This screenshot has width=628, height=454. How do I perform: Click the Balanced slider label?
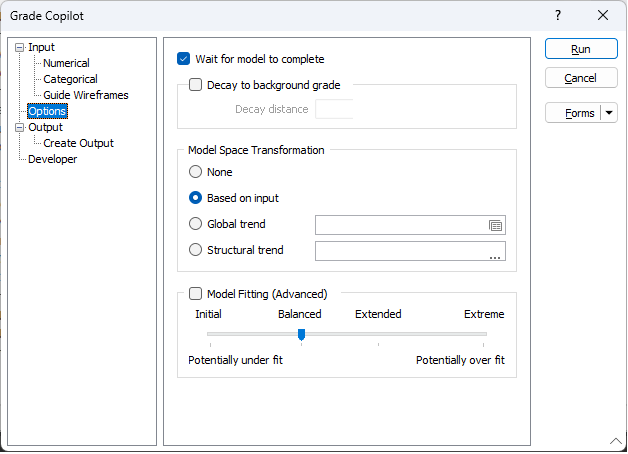[300, 314]
